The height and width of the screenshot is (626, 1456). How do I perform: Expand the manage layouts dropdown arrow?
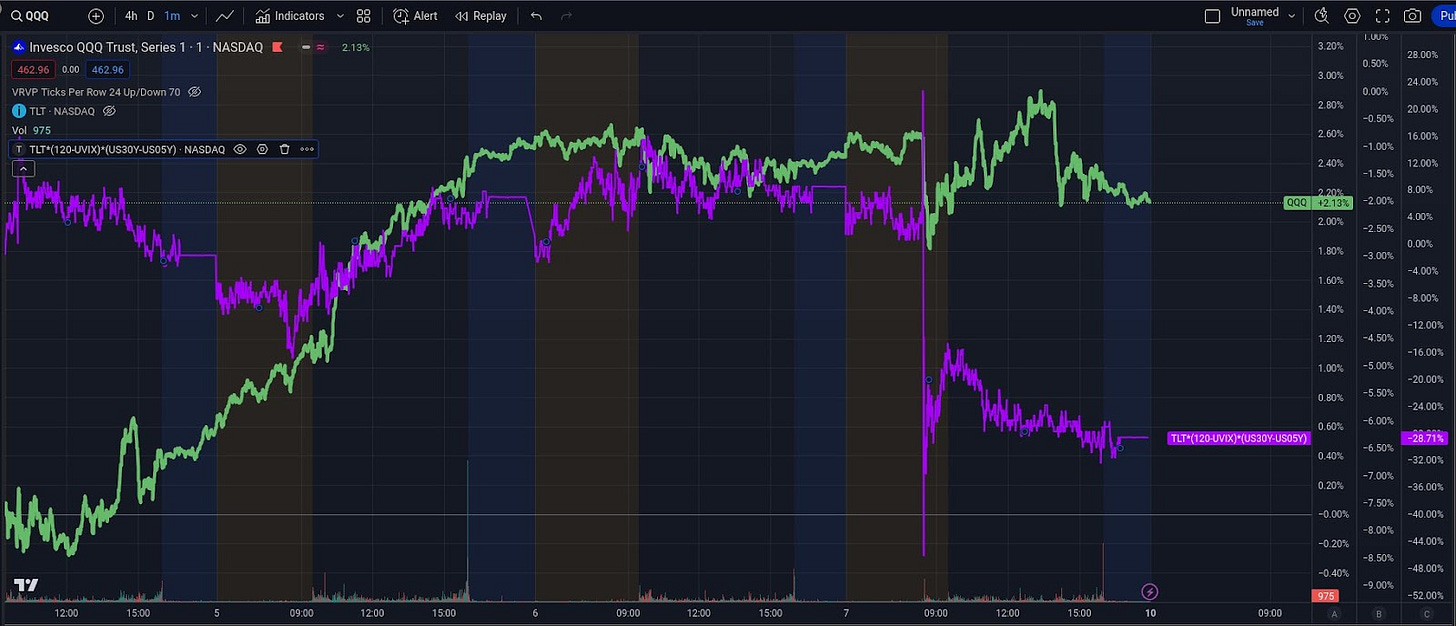click(1292, 16)
